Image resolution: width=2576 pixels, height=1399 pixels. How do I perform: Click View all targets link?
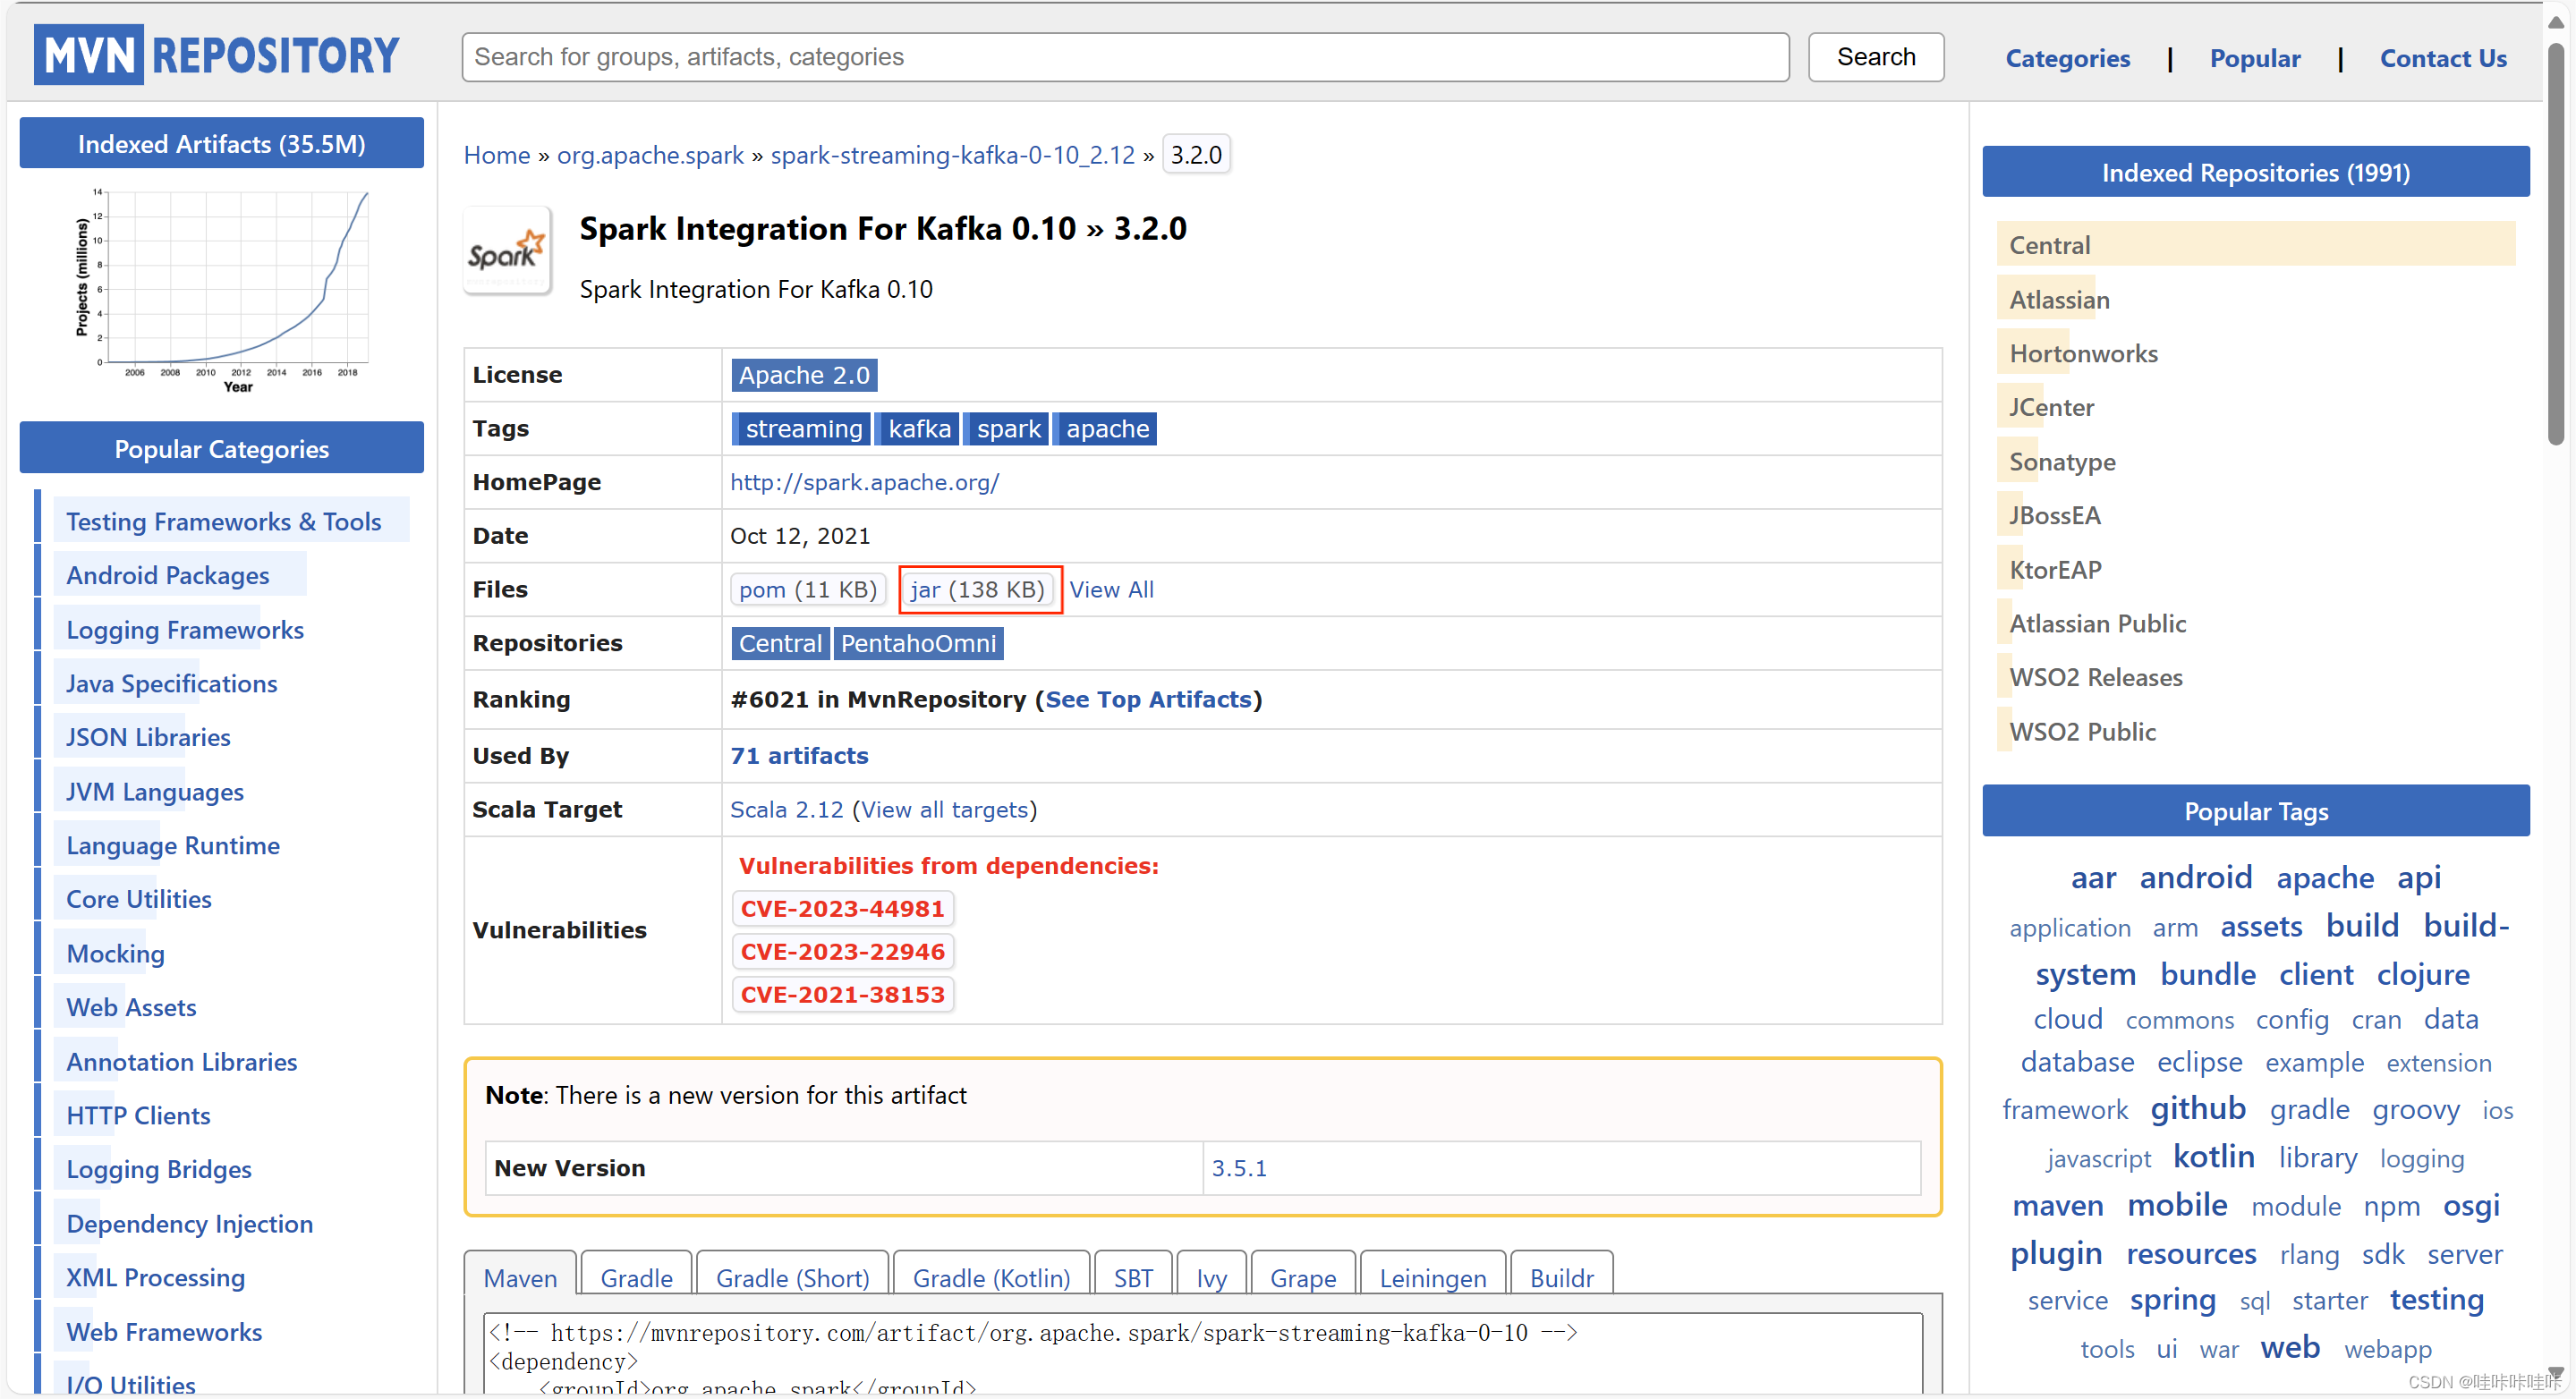click(x=944, y=809)
